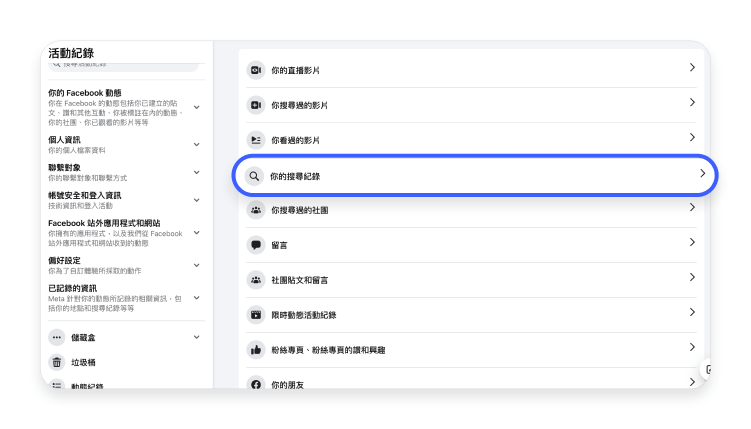Expand the 個人資訊 section
The image size is (751, 429).
[x=197, y=144]
